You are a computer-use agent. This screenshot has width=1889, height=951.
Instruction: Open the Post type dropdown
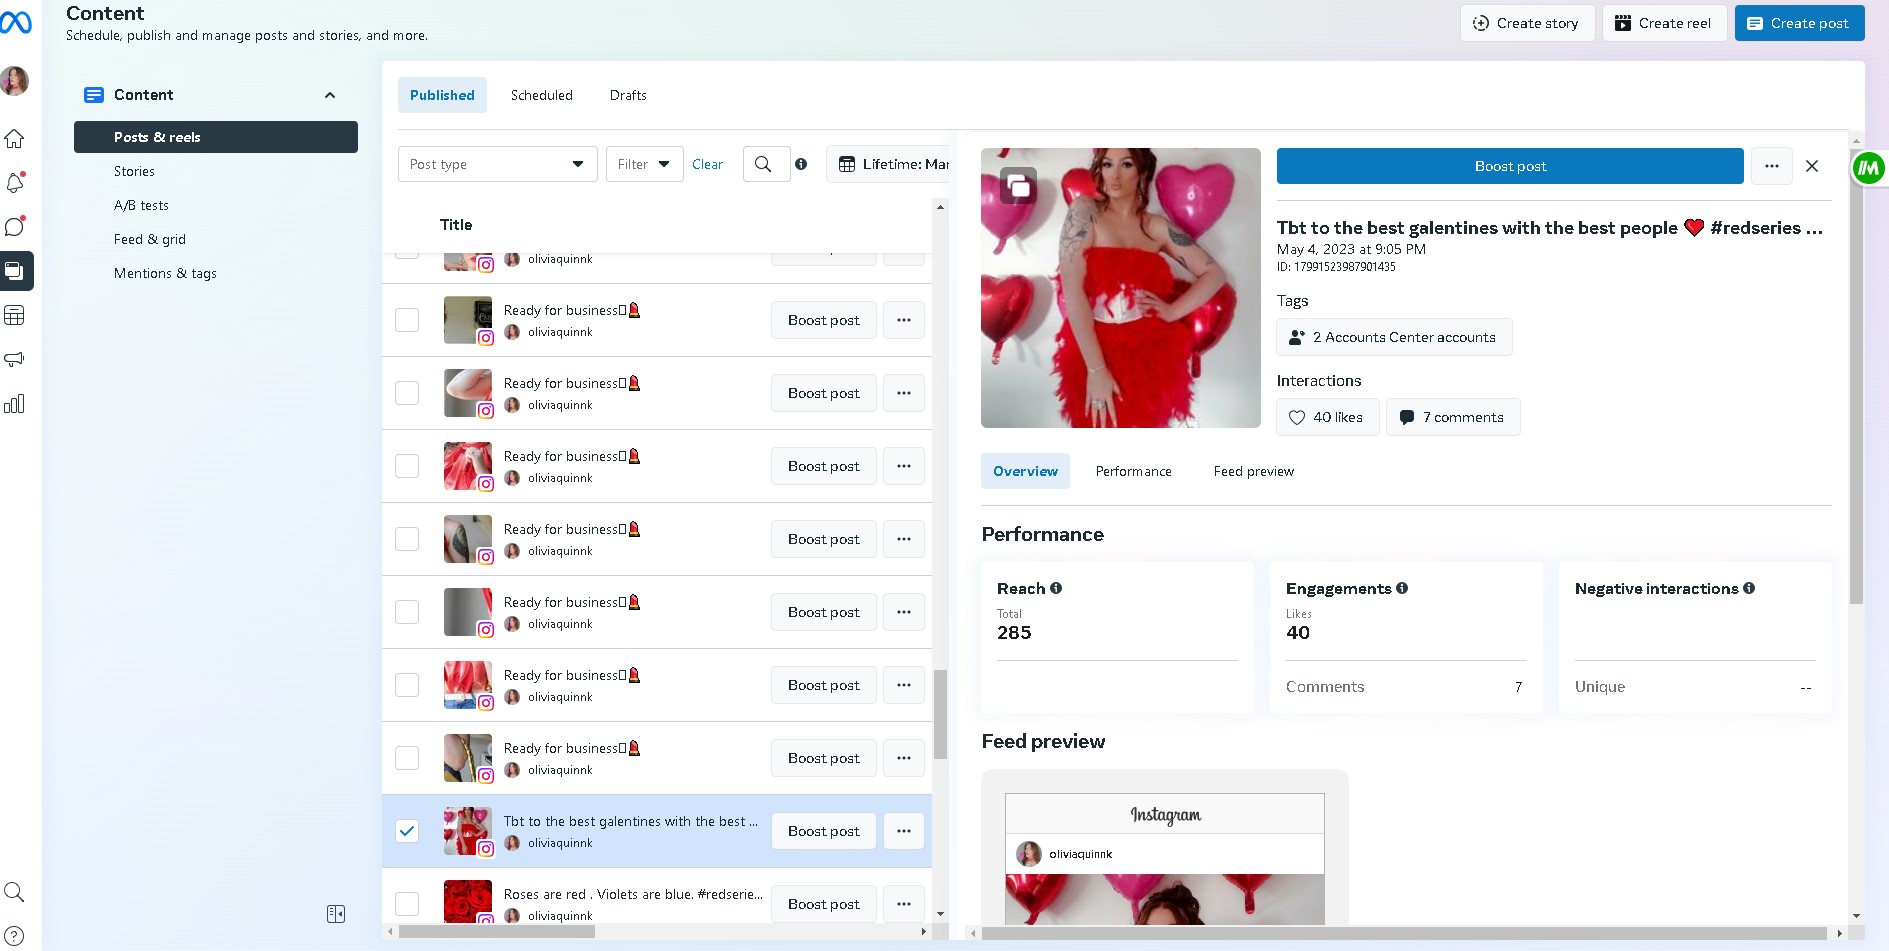click(x=497, y=164)
